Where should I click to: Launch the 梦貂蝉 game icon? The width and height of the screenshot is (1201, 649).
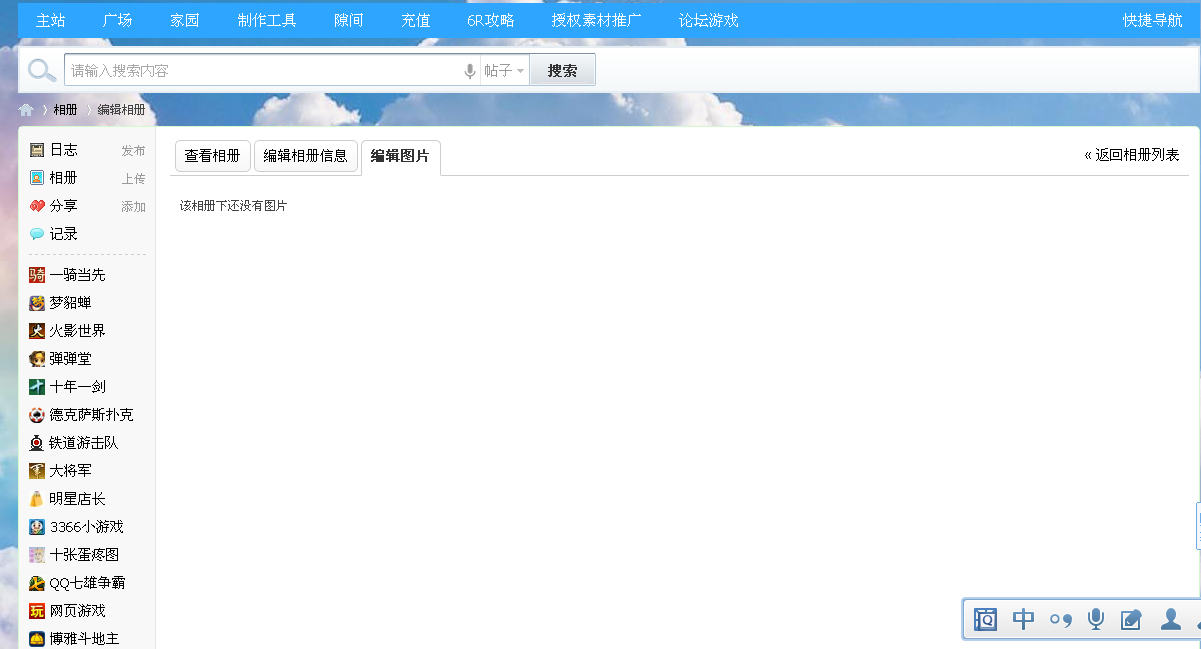coord(37,303)
